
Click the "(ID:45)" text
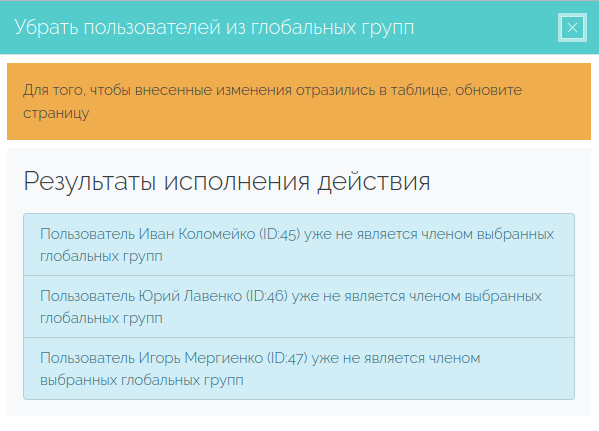[x=280, y=234]
